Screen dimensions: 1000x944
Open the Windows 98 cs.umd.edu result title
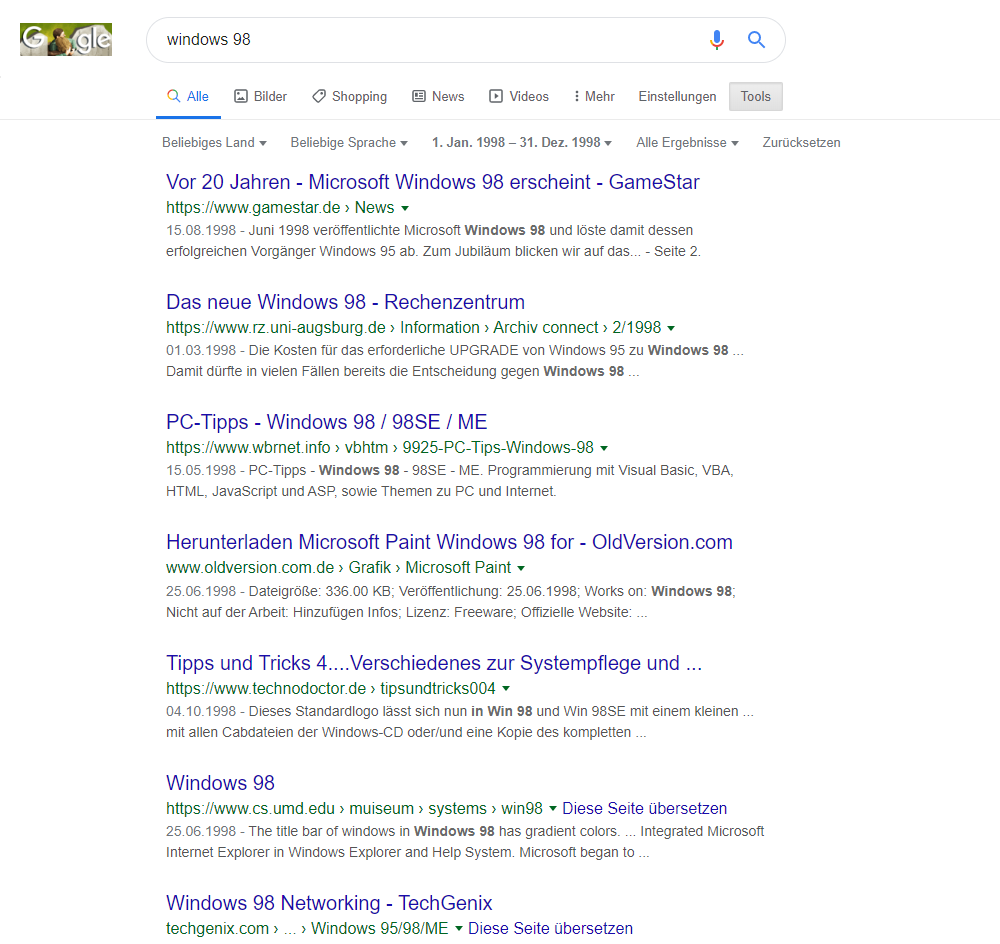pyautogui.click(x=220, y=783)
